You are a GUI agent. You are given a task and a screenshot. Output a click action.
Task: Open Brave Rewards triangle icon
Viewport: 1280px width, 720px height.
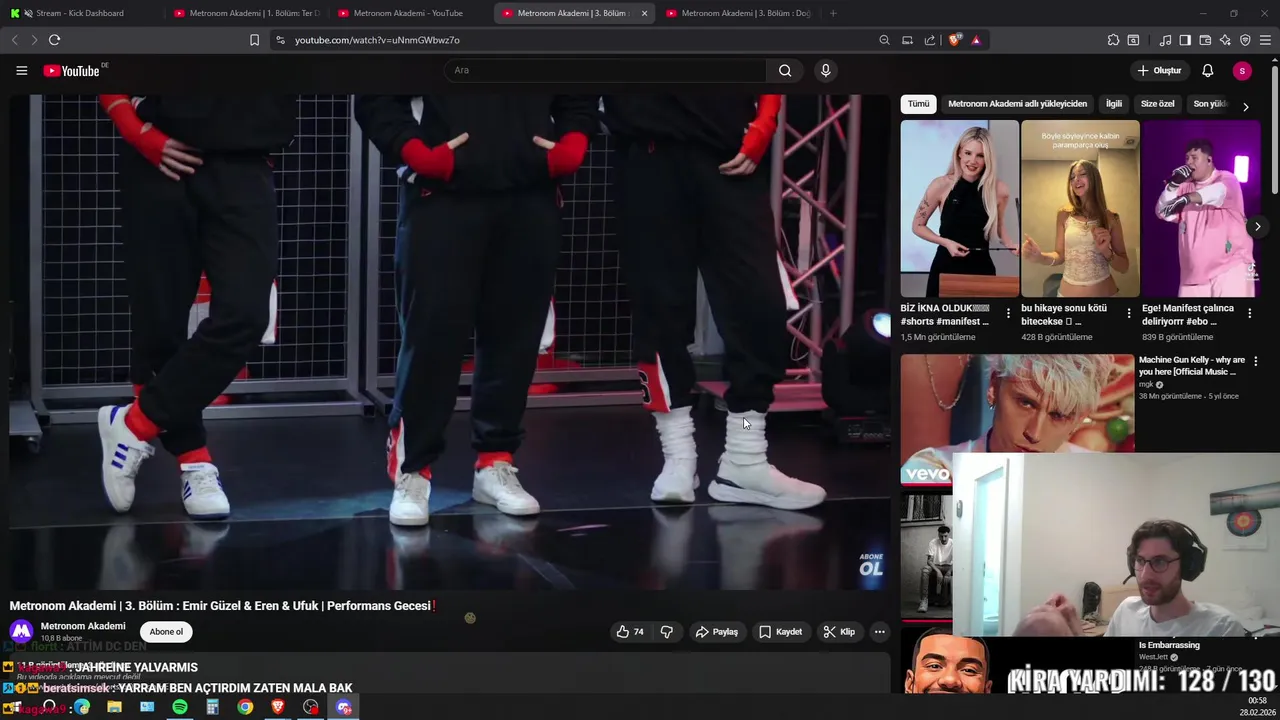coord(976,40)
